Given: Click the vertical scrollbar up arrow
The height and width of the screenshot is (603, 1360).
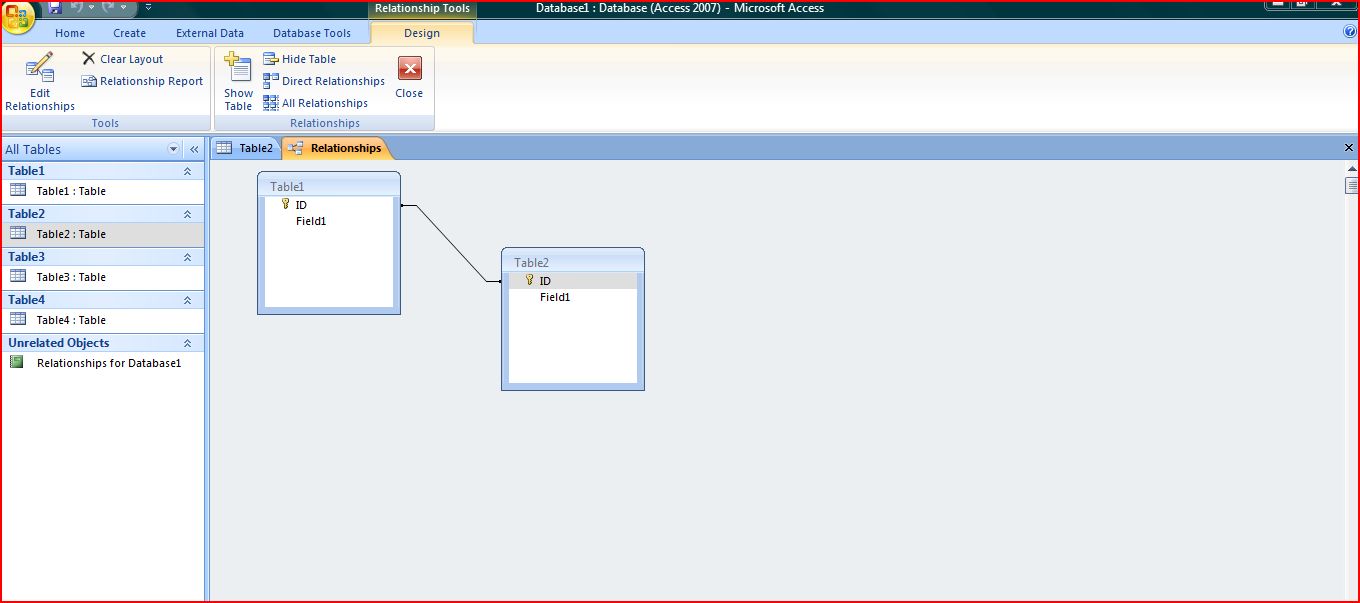Looking at the screenshot, I should pyautogui.click(x=1352, y=169).
